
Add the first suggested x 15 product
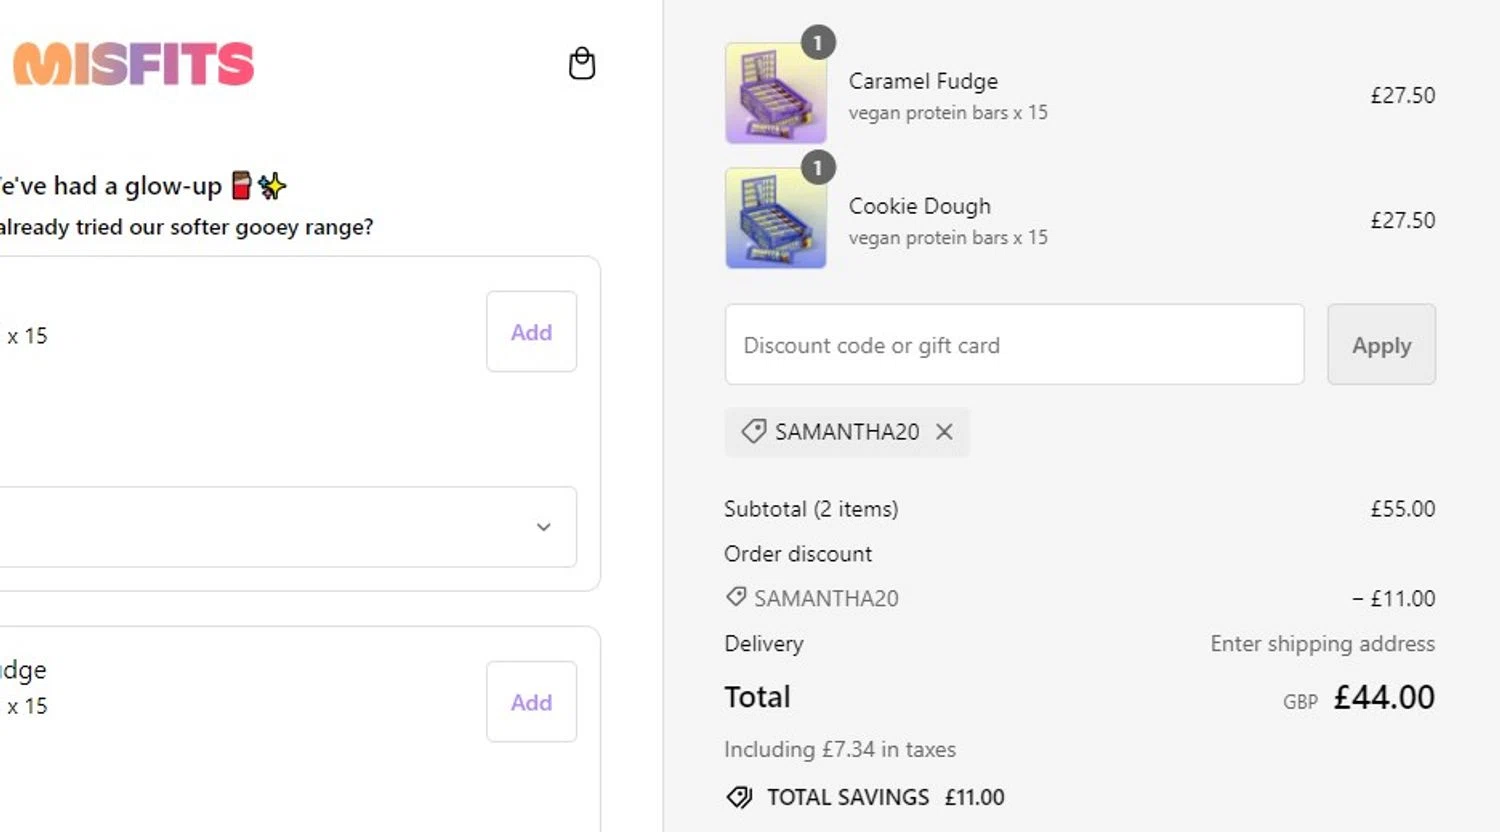pos(531,332)
